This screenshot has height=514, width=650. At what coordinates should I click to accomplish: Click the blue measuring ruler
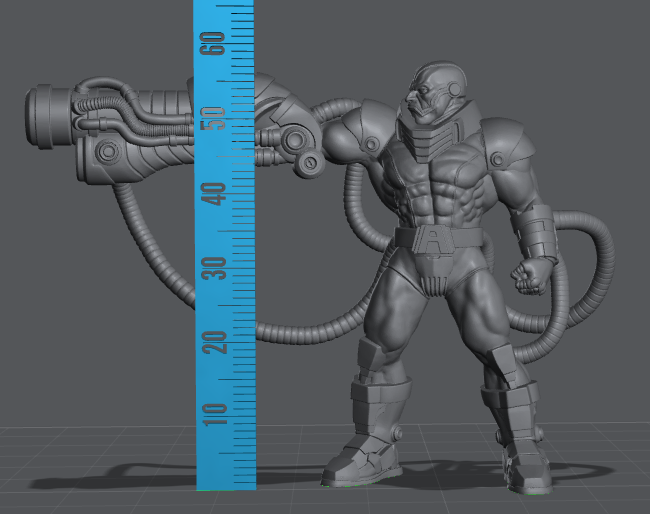(225, 250)
